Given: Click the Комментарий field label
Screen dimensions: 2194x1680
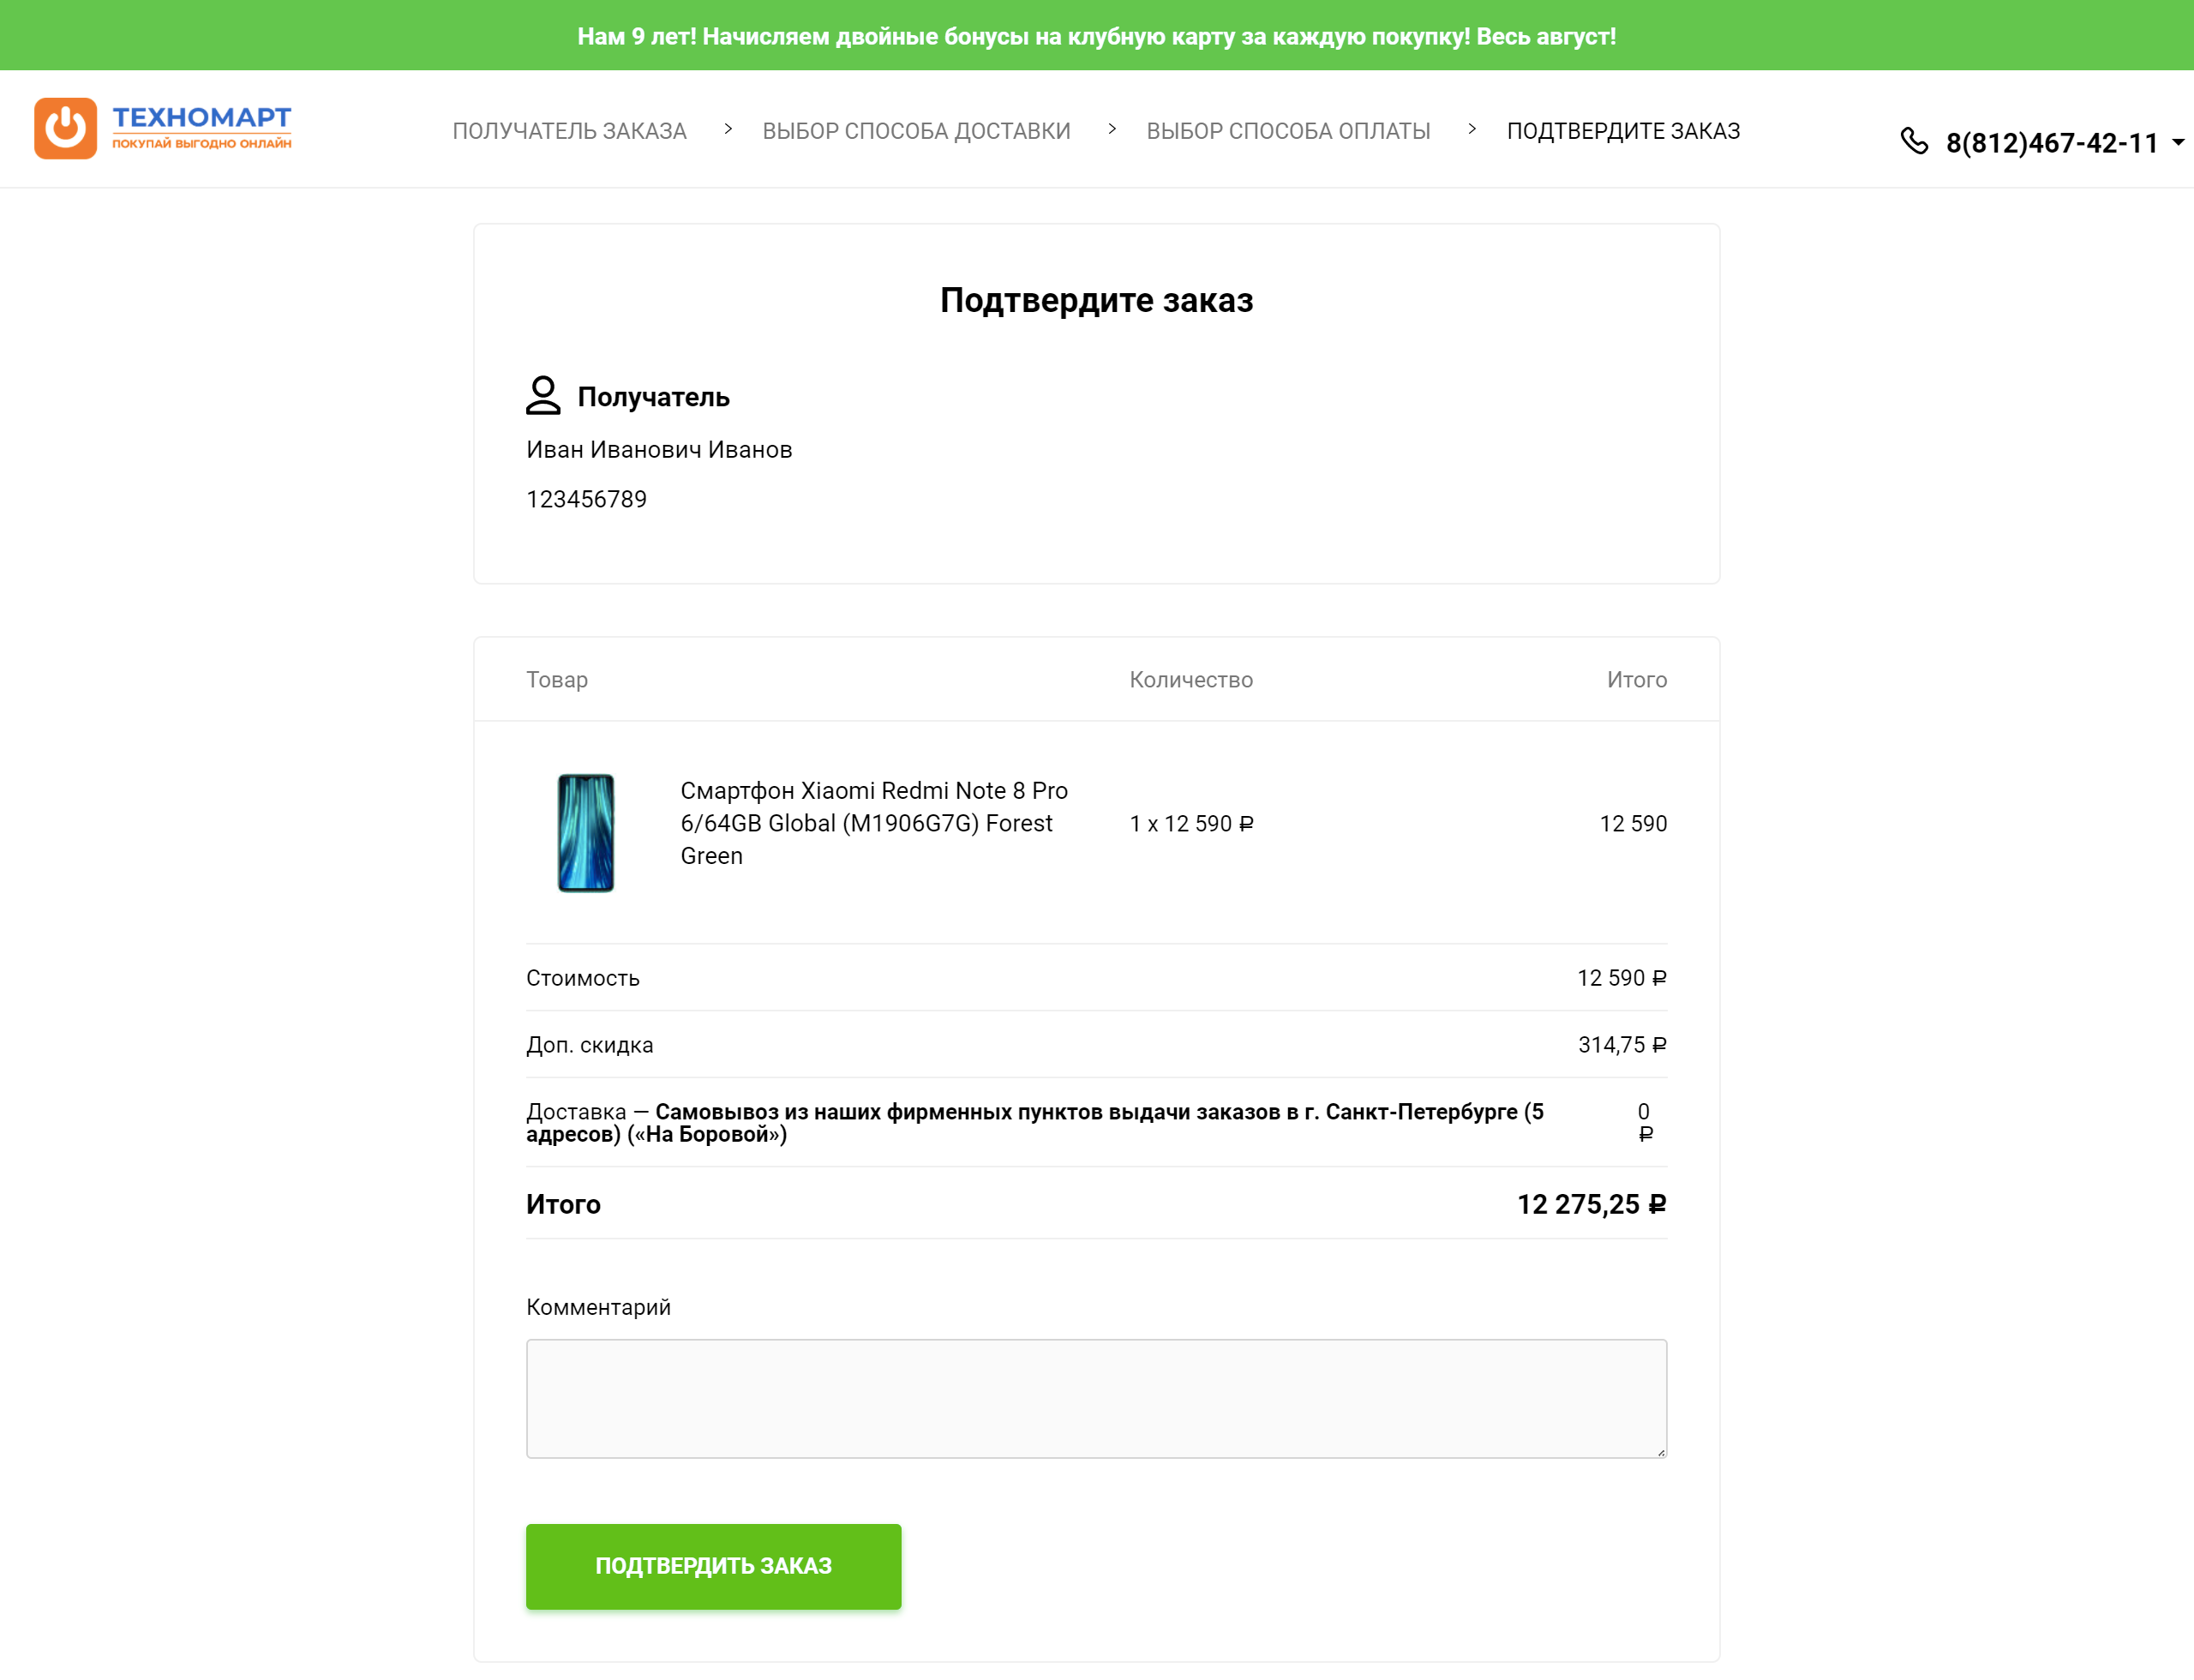Looking at the screenshot, I should click(598, 1307).
